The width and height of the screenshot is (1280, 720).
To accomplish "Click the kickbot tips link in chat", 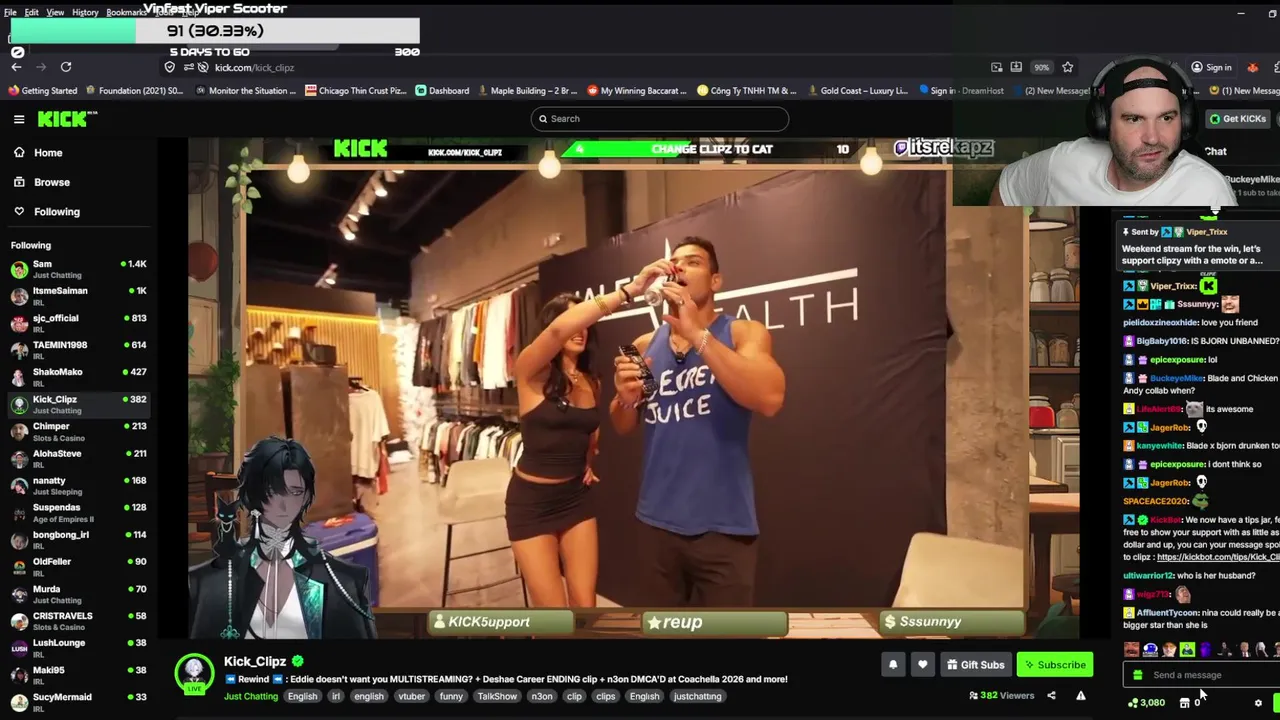I will (x=1218, y=557).
